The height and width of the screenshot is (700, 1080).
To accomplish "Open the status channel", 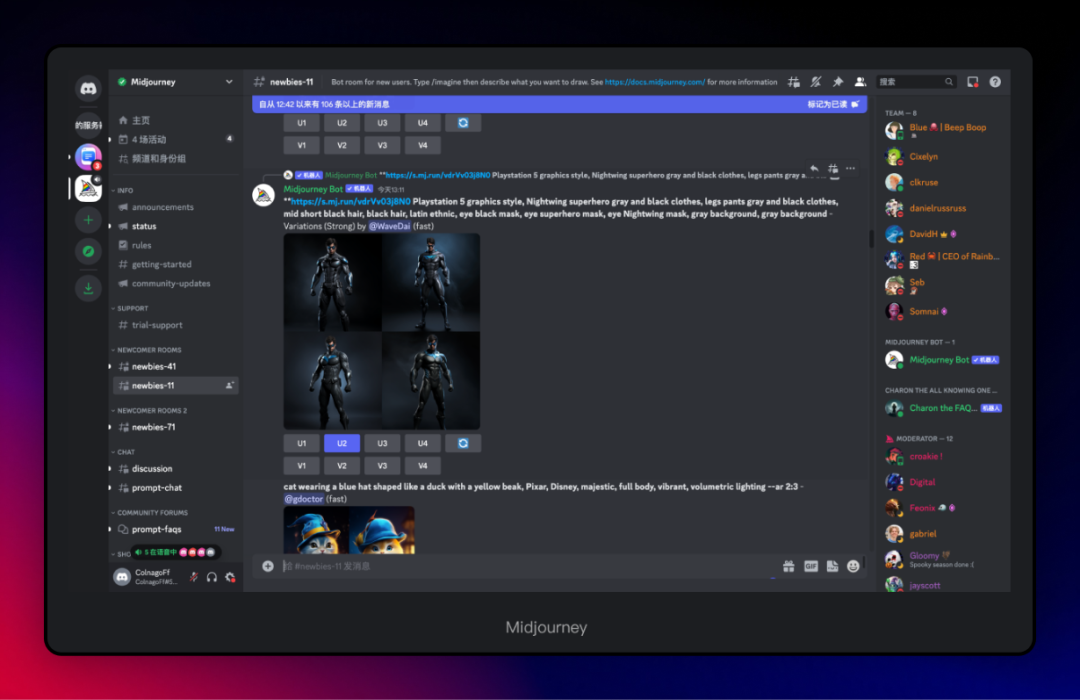I will pos(176,226).
